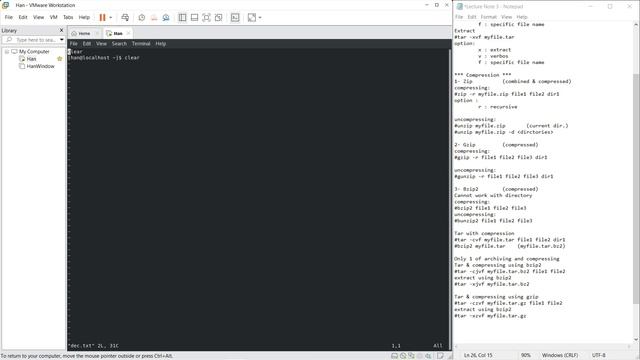
Task: Open the terminal Search menu
Action: pyautogui.click(x=119, y=44)
